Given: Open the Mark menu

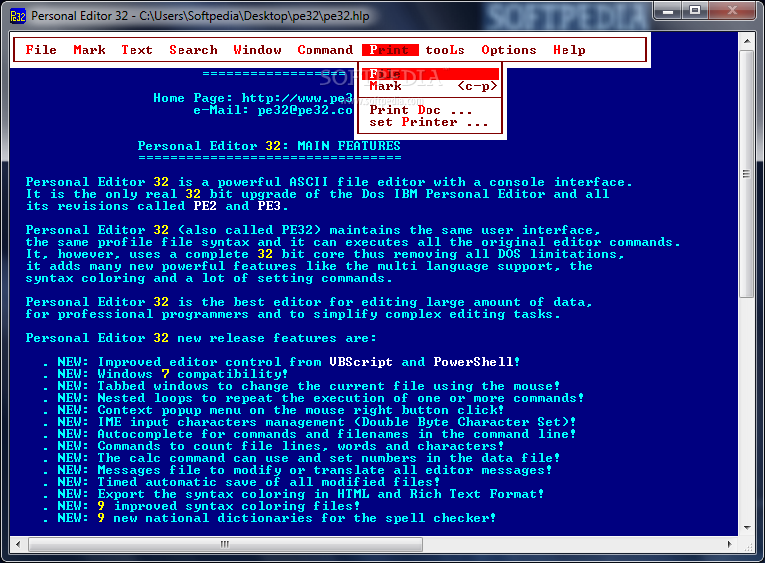Looking at the screenshot, I should click(89, 50).
